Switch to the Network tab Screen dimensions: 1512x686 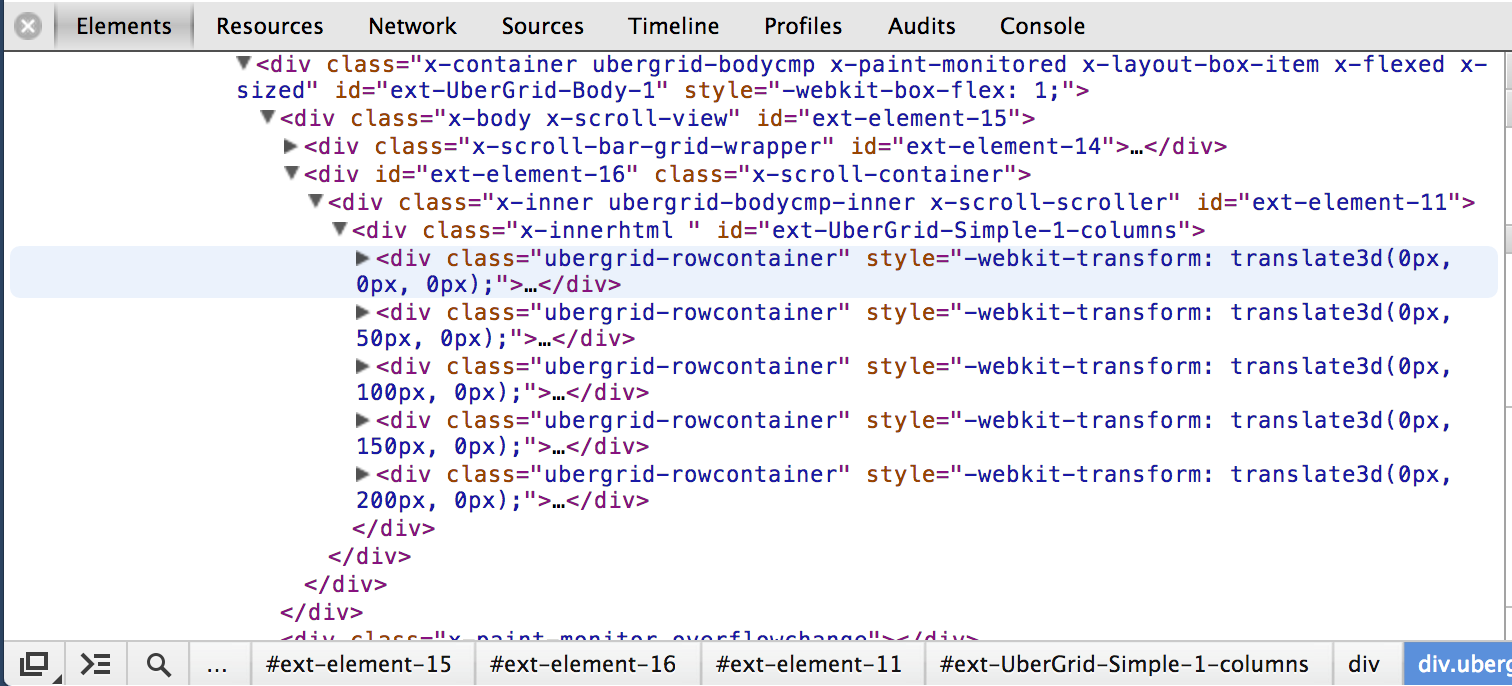tap(412, 27)
